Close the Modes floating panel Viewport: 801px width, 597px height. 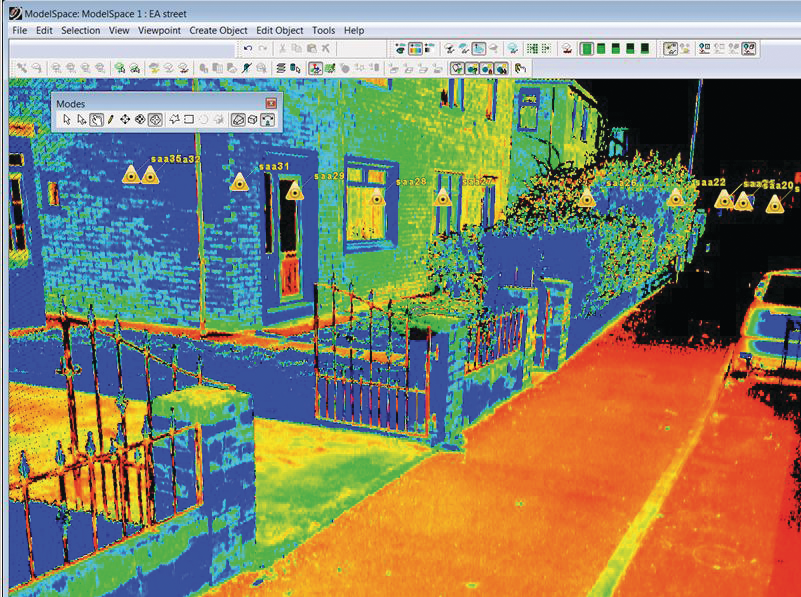pyautogui.click(x=270, y=103)
